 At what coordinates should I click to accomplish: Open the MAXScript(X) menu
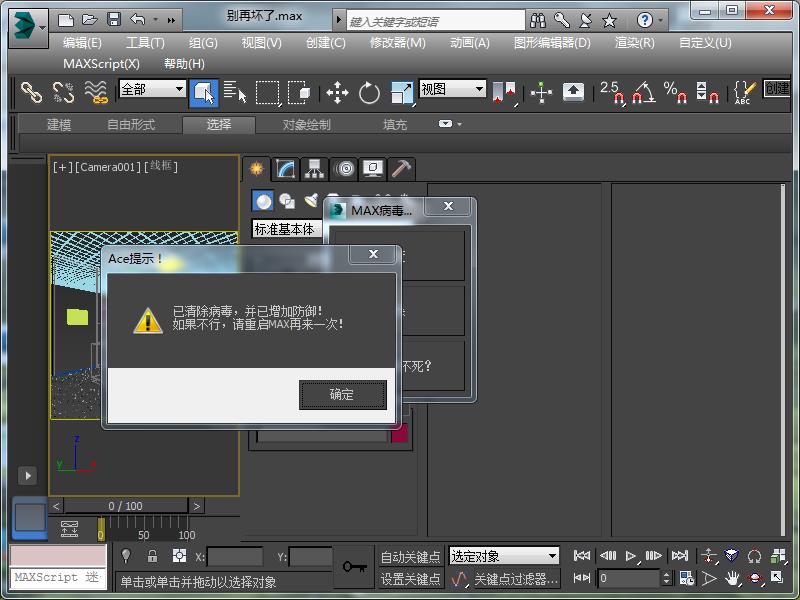pos(101,64)
